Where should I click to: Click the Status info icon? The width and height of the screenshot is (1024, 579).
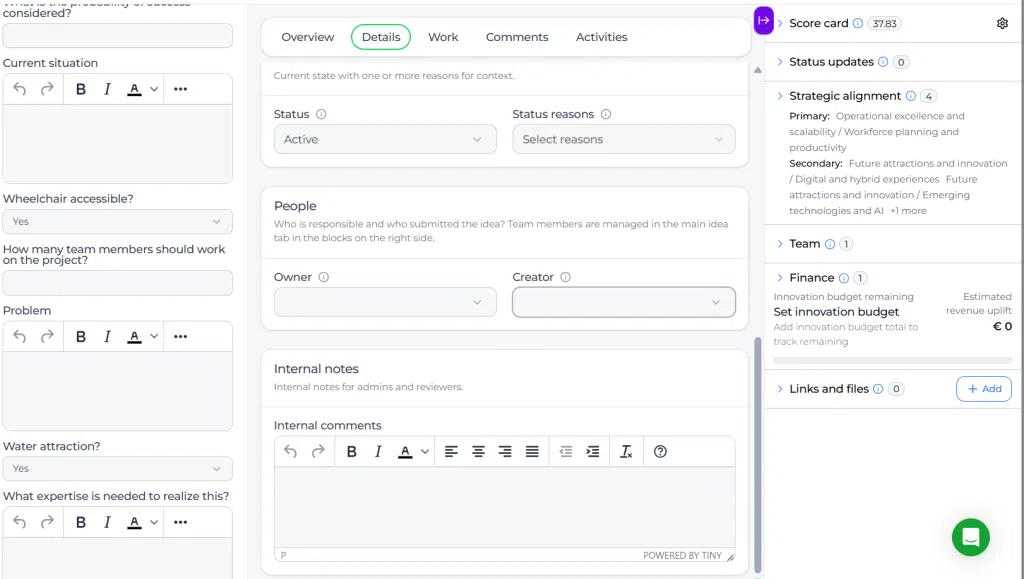pos(321,114)
